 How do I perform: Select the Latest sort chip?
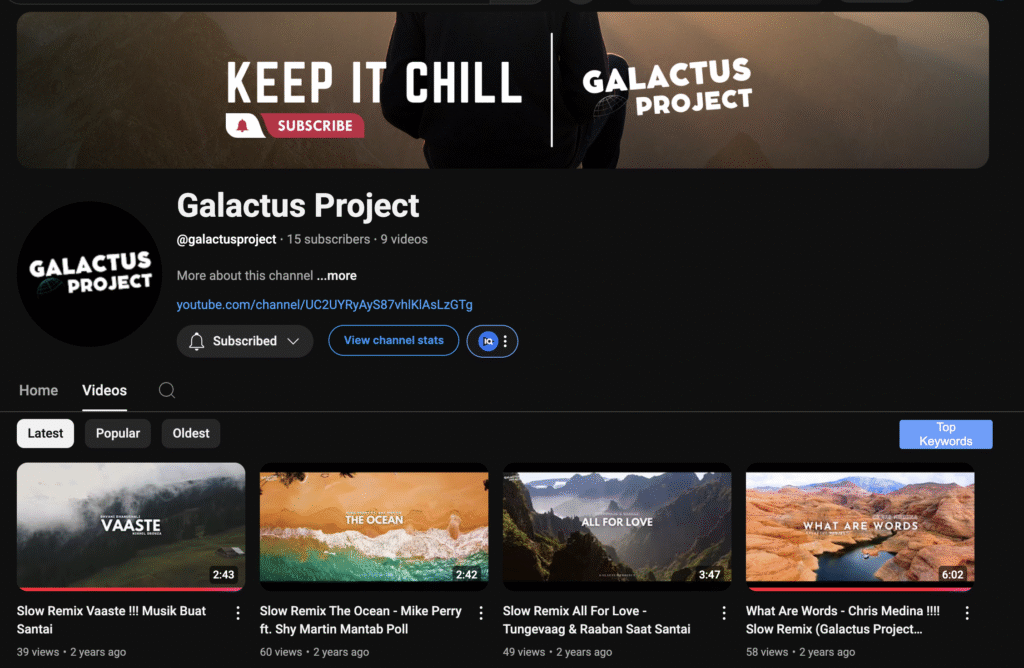point(45,434)
